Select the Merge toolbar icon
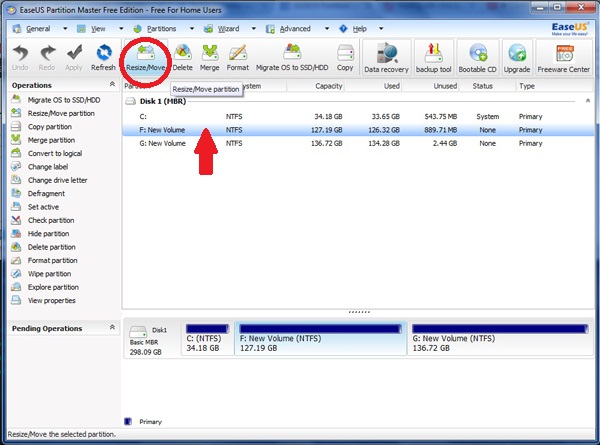The height and width of the screenshot is (445, 600). pos(210,56)
